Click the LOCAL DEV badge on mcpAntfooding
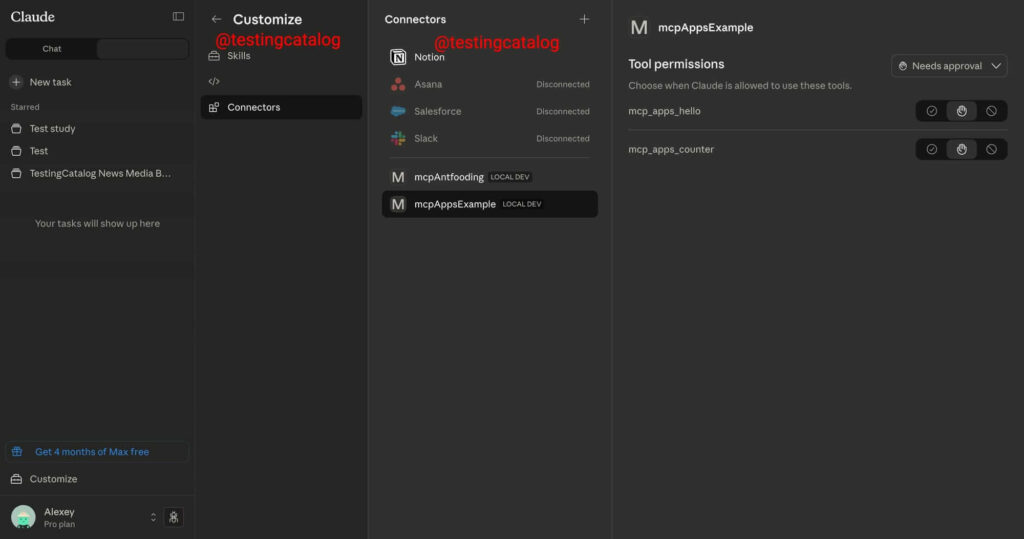 click(510, 177)
